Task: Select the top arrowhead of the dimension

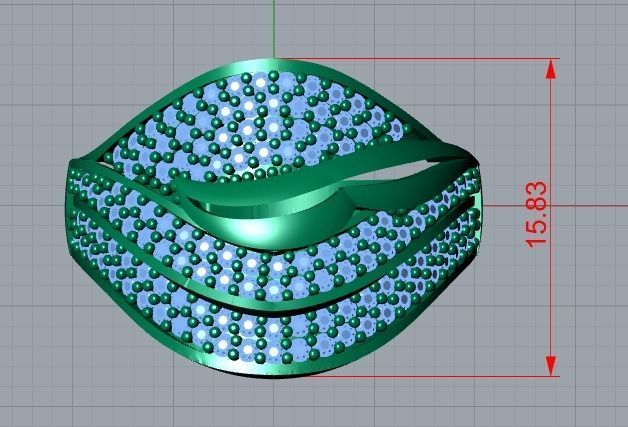Action: (x=551, y=69)
